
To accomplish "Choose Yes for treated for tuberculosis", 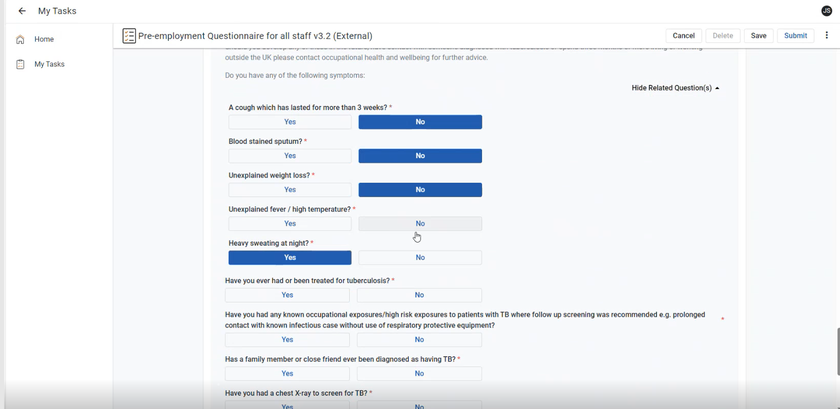I will pos(287,295).
